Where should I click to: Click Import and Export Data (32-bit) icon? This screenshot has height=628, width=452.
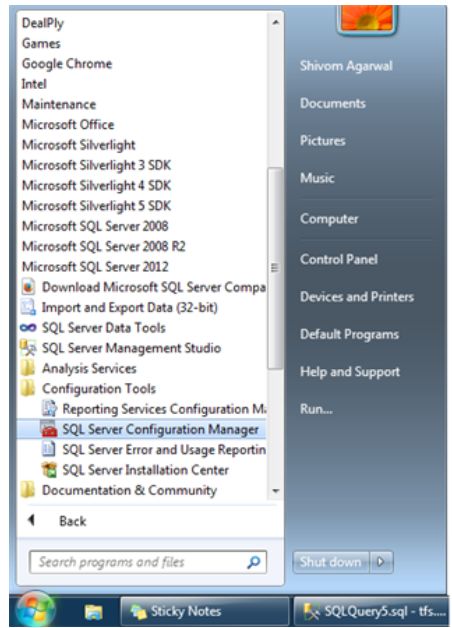coord(28,307)
